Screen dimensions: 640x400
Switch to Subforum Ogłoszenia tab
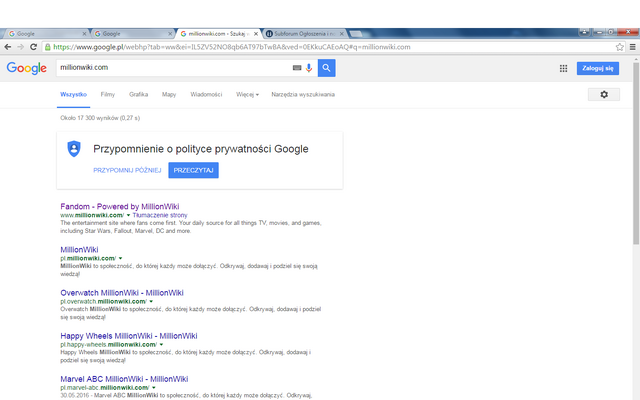coord(304,34)
